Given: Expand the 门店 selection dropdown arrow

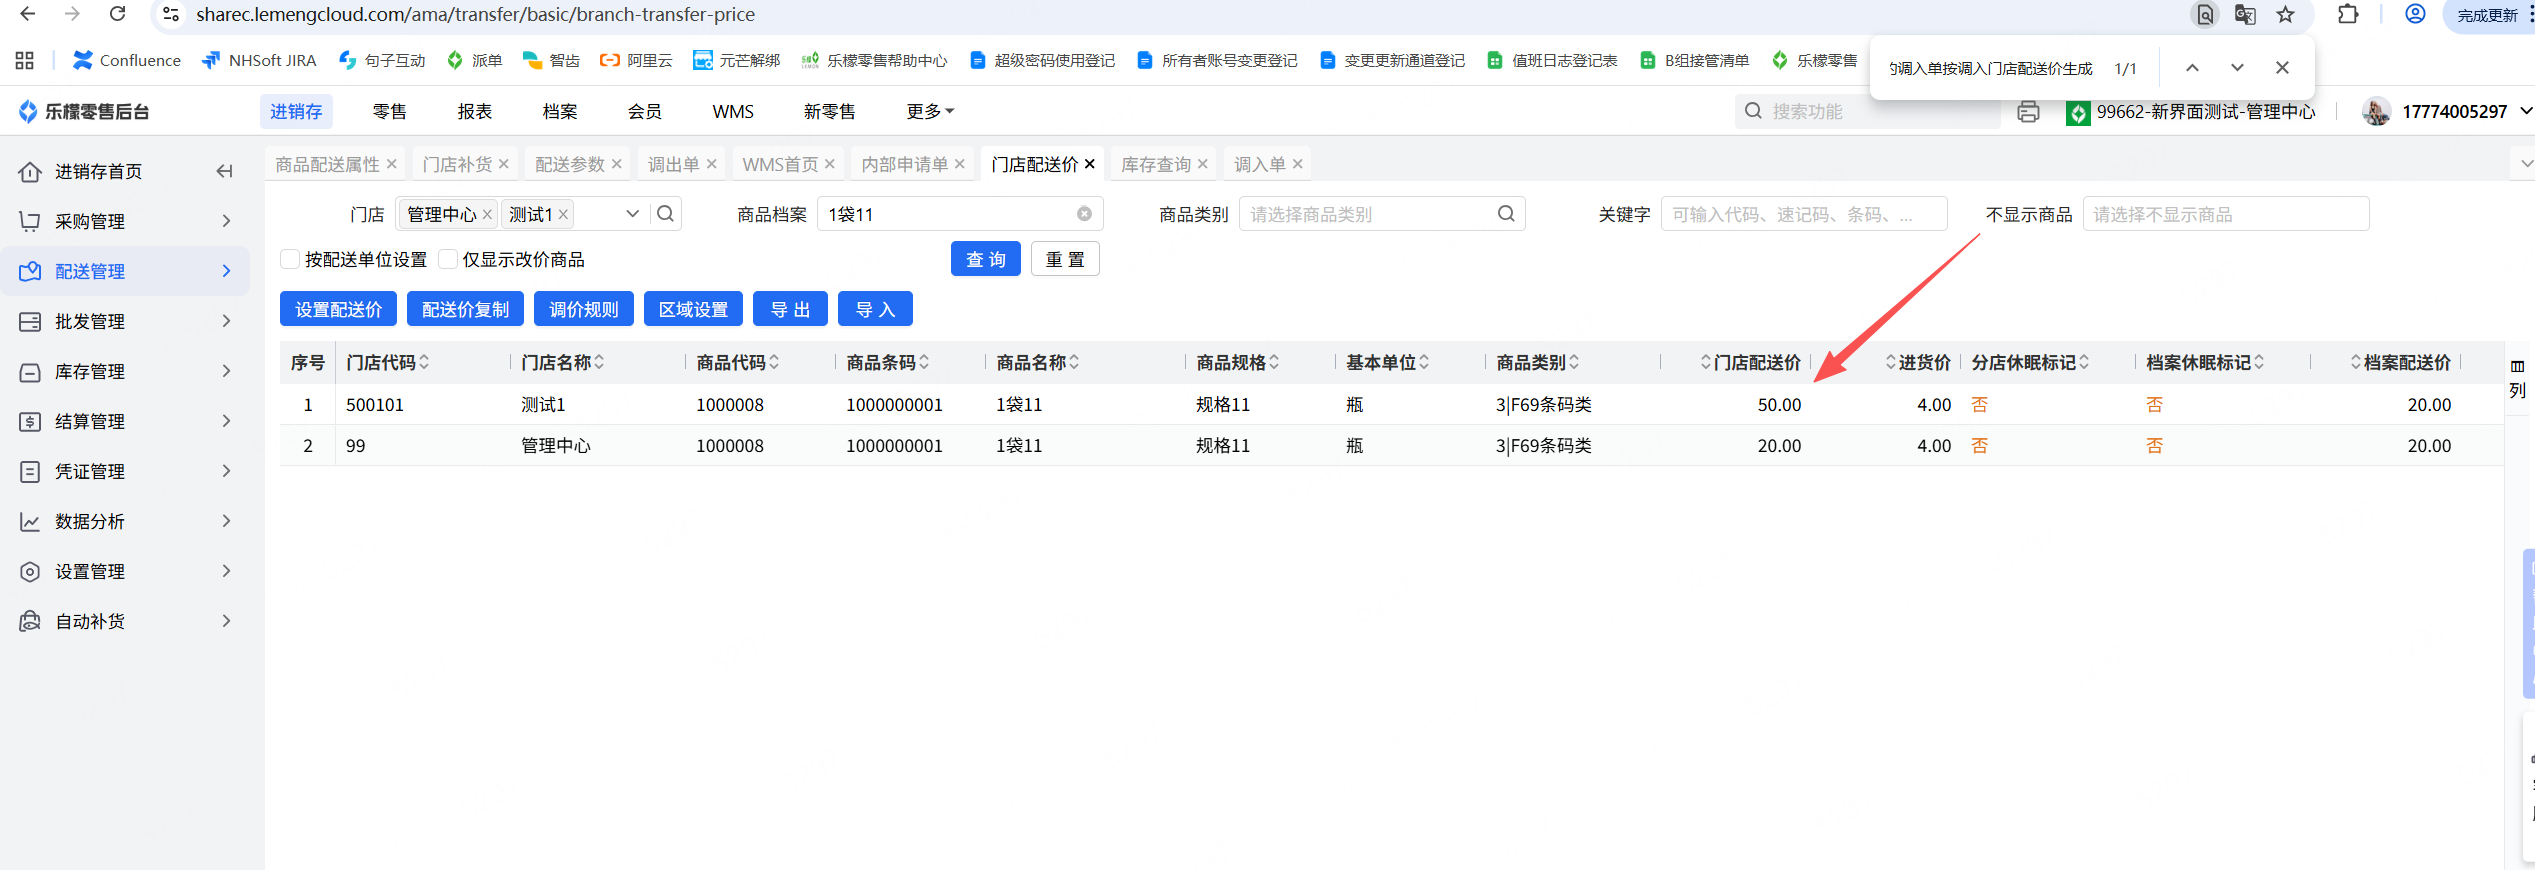Looking at the screenshot, I should [632, 214].
